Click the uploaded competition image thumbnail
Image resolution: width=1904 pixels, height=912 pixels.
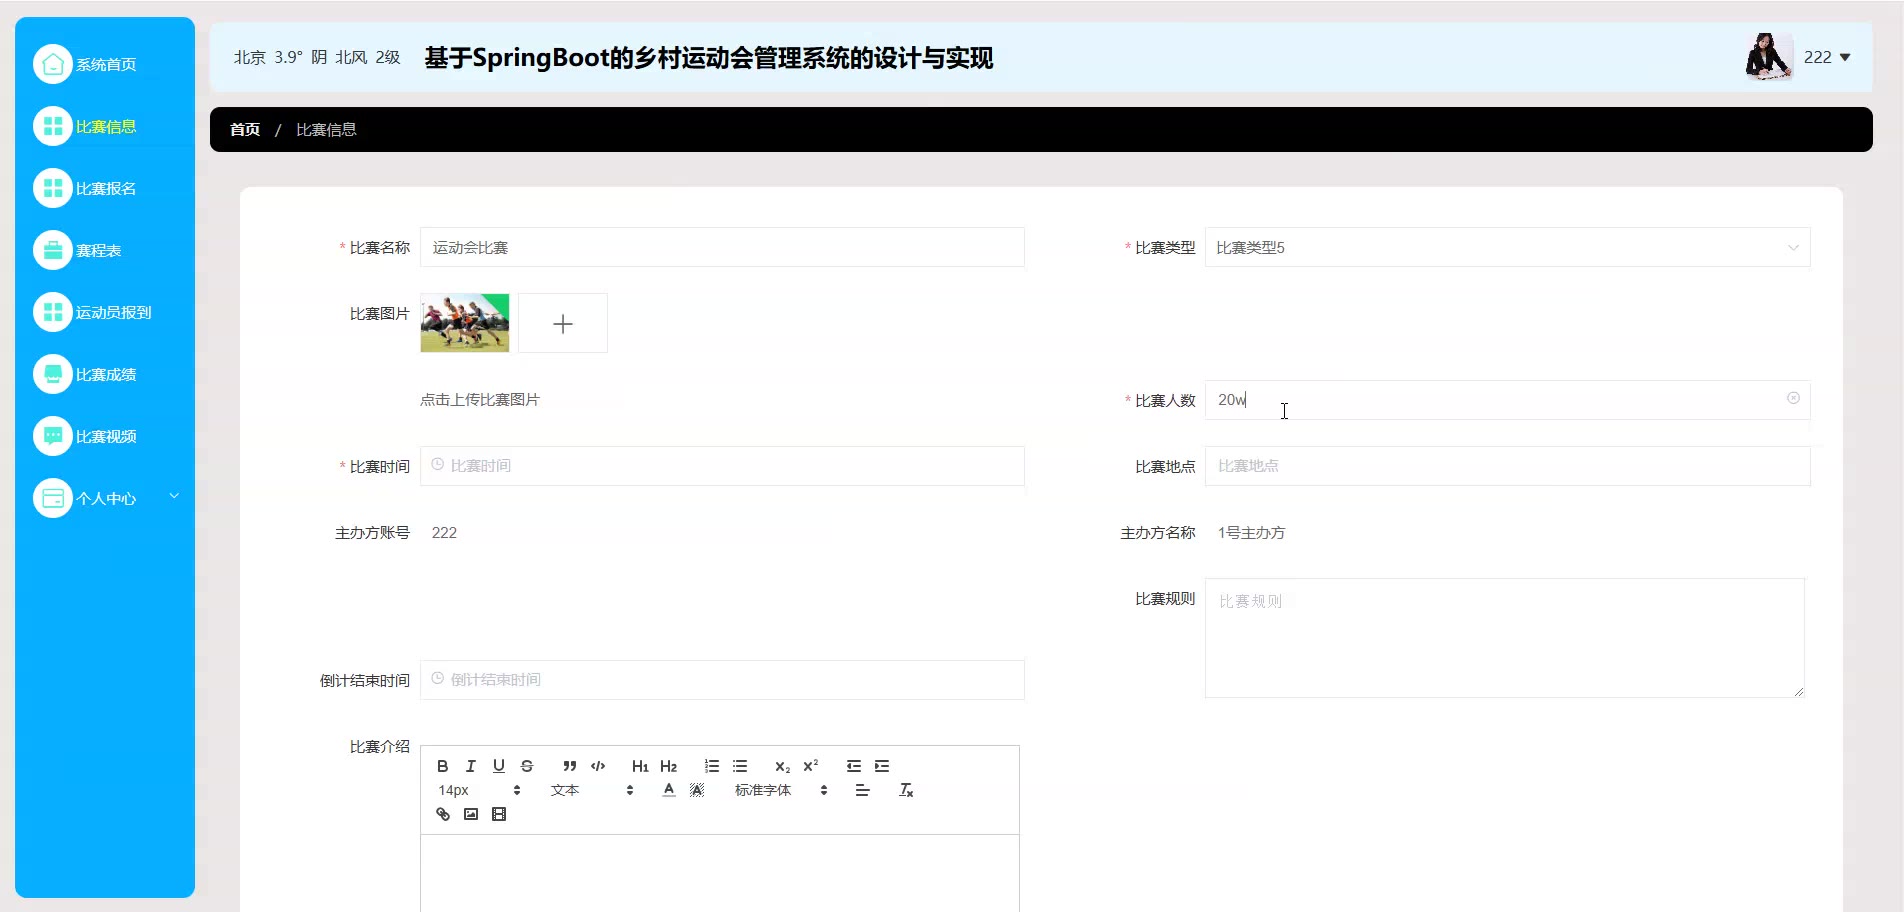(465, 323)
